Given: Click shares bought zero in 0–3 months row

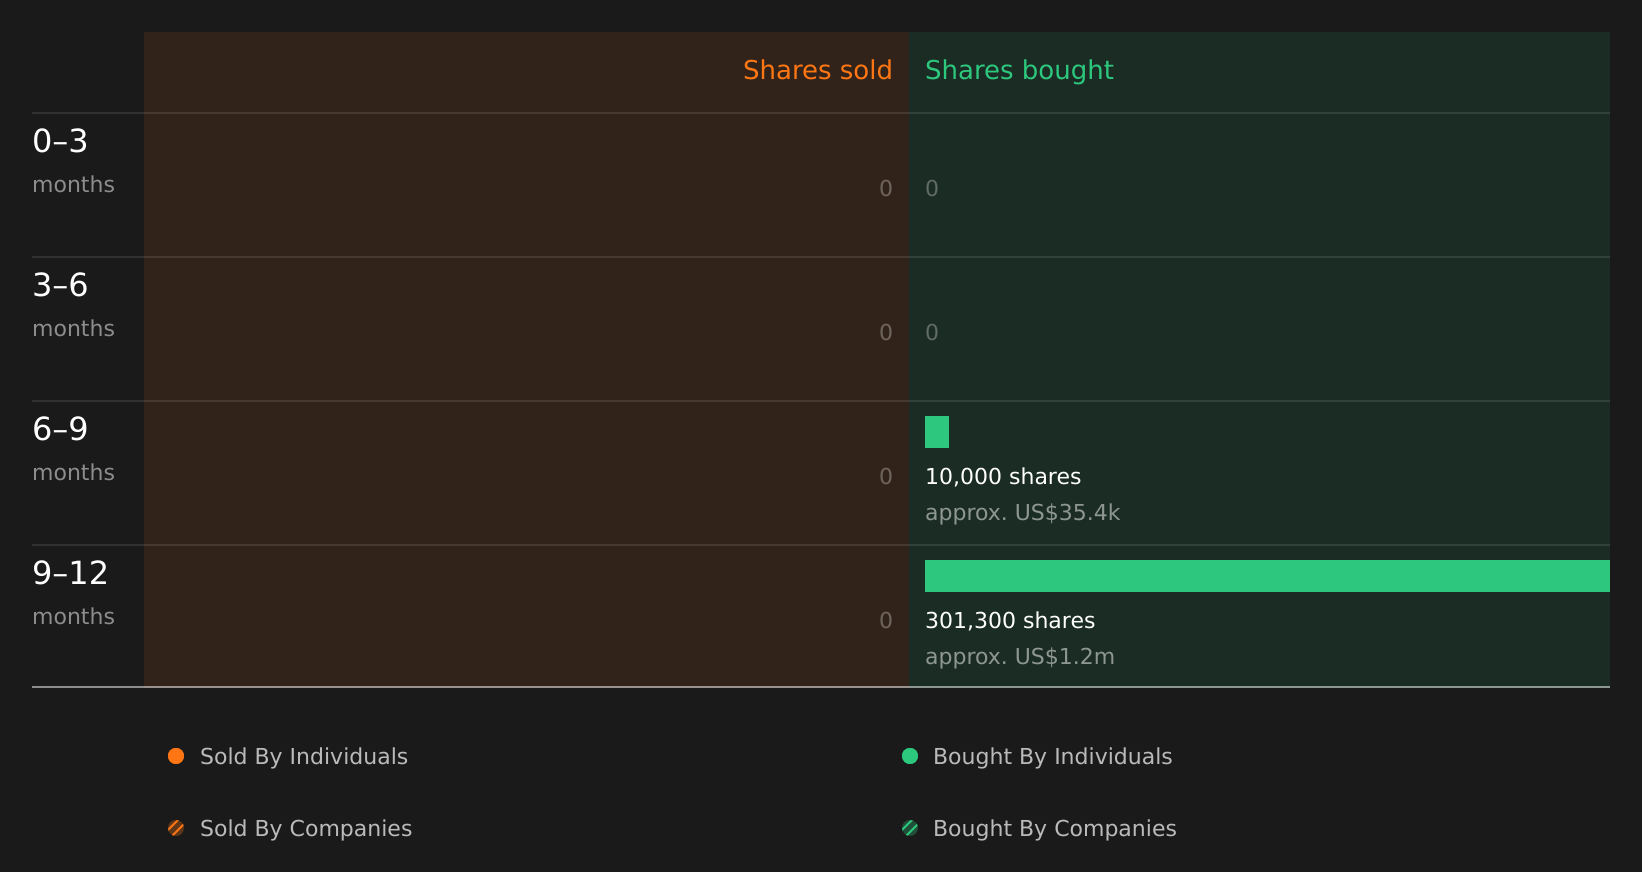Looking at the screenshot, I should tap(932, 189).
